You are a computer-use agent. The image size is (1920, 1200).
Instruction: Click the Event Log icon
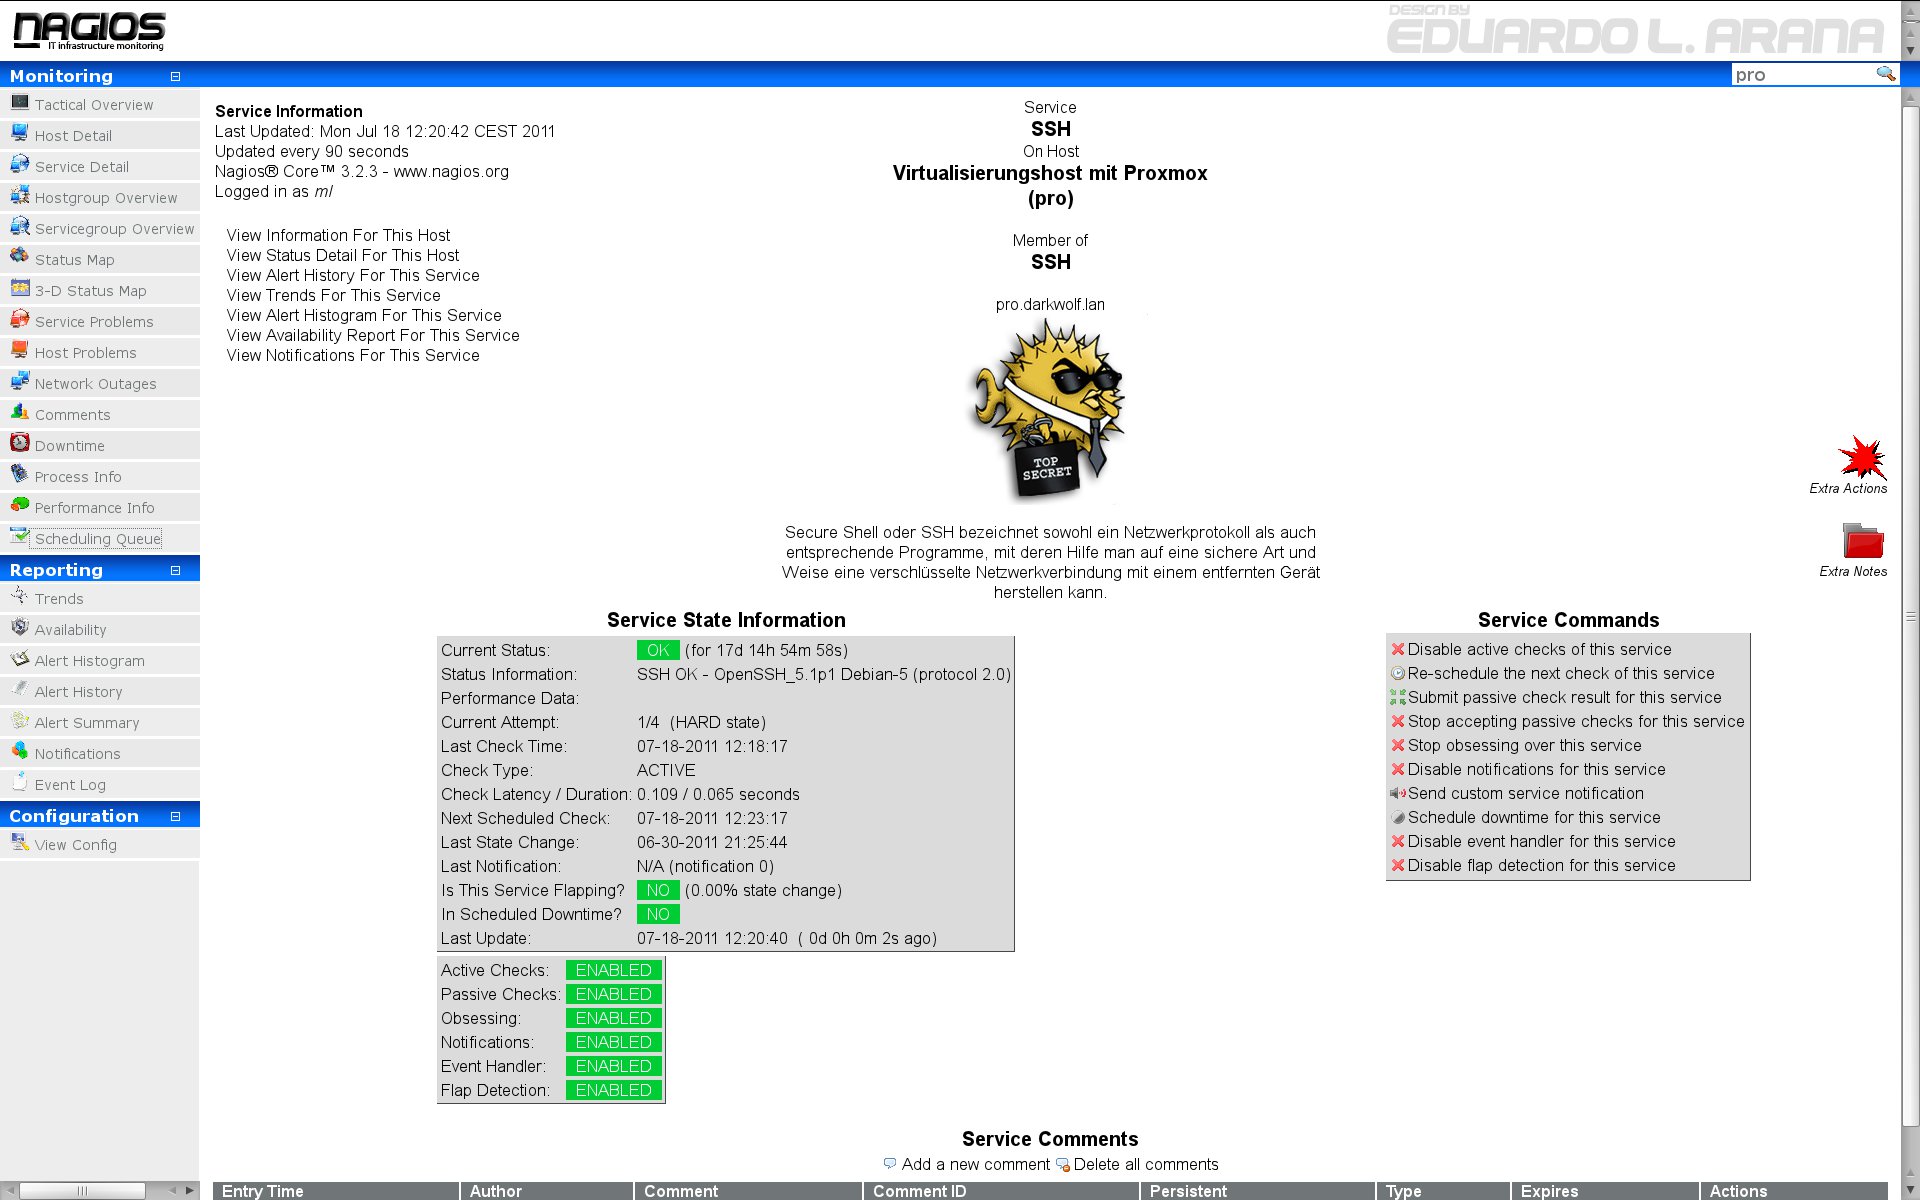20,782
